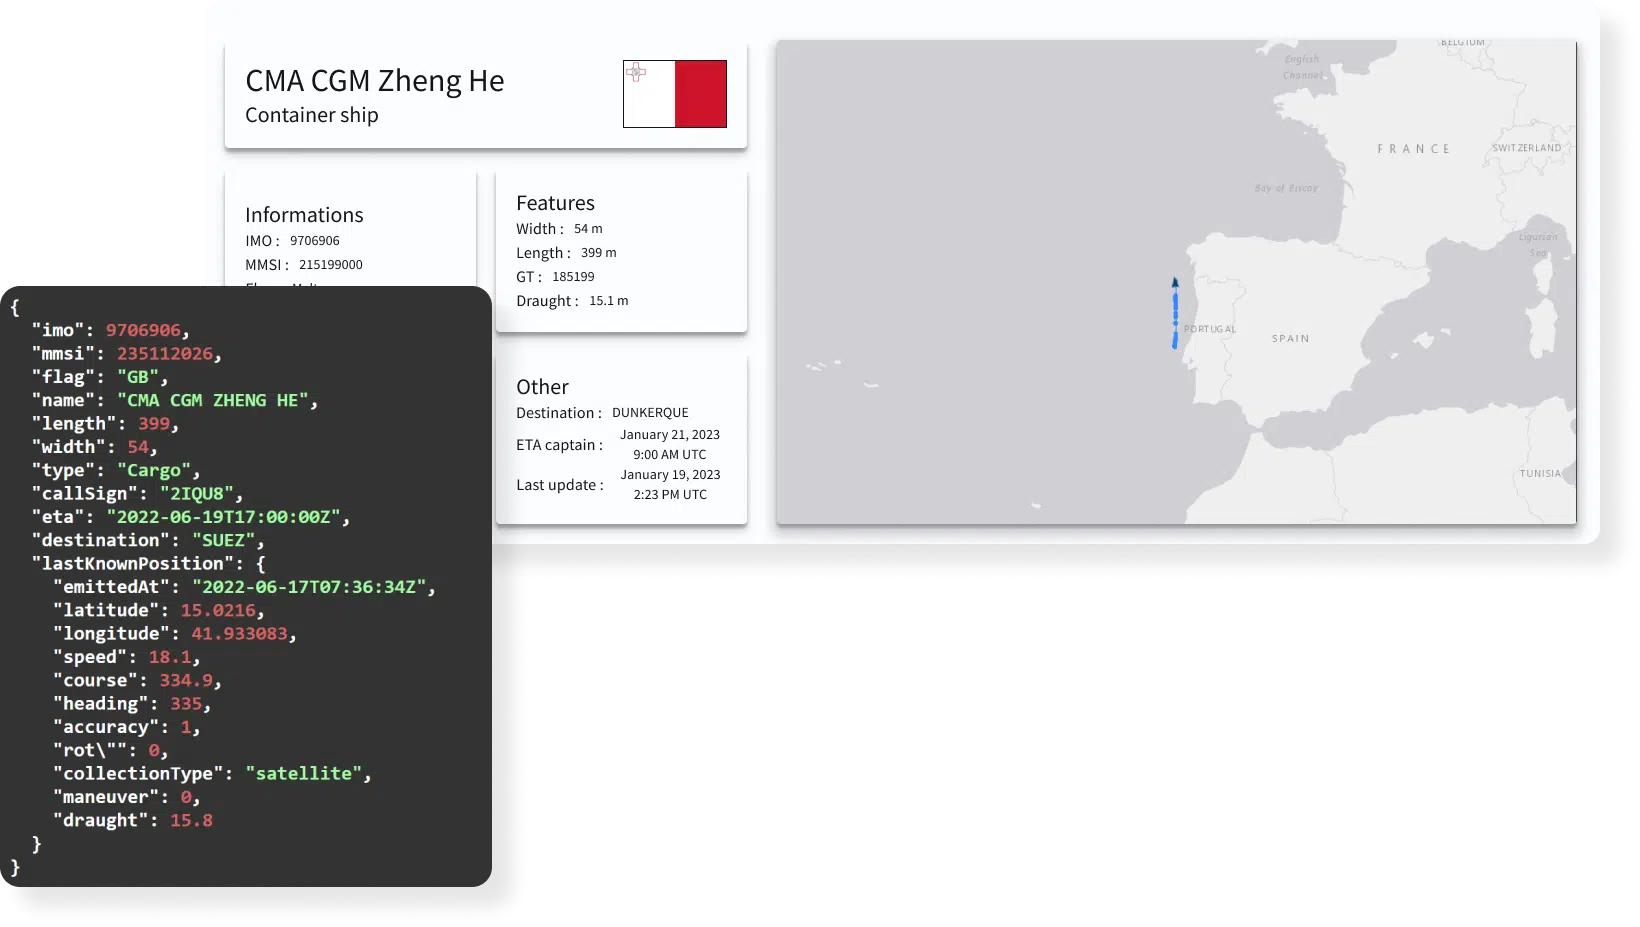This screenshot has width=1640, height=927.
Task: Click the English Channel map label
Action: [x=1302, y=67]
